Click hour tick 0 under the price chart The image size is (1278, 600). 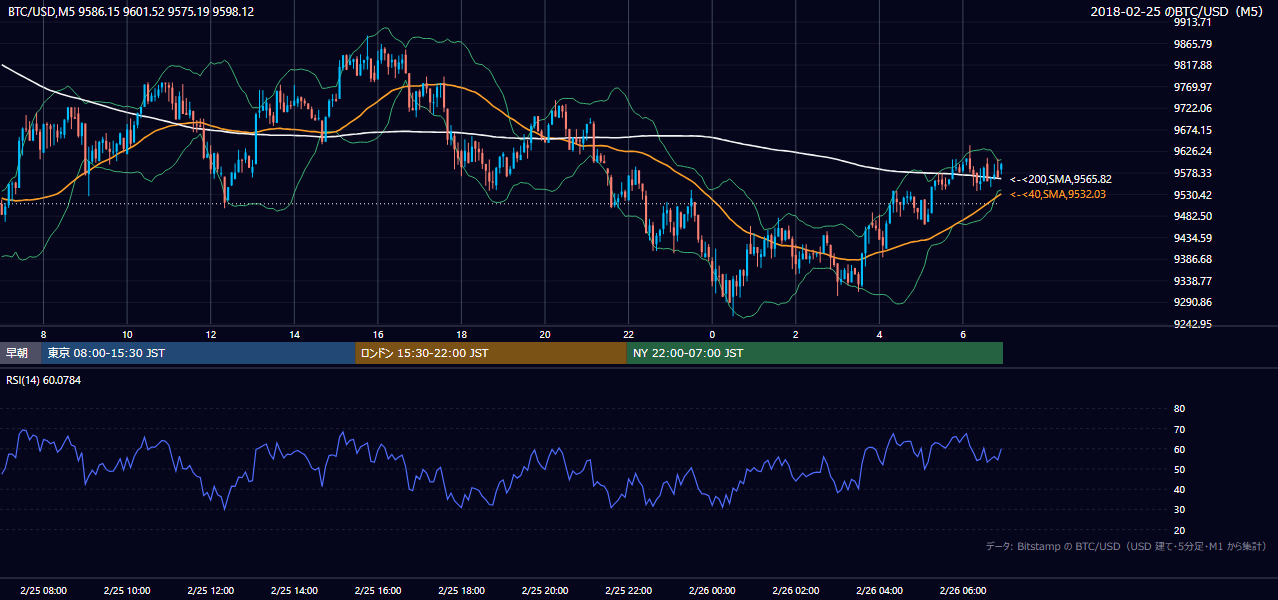tap(712, 334)
